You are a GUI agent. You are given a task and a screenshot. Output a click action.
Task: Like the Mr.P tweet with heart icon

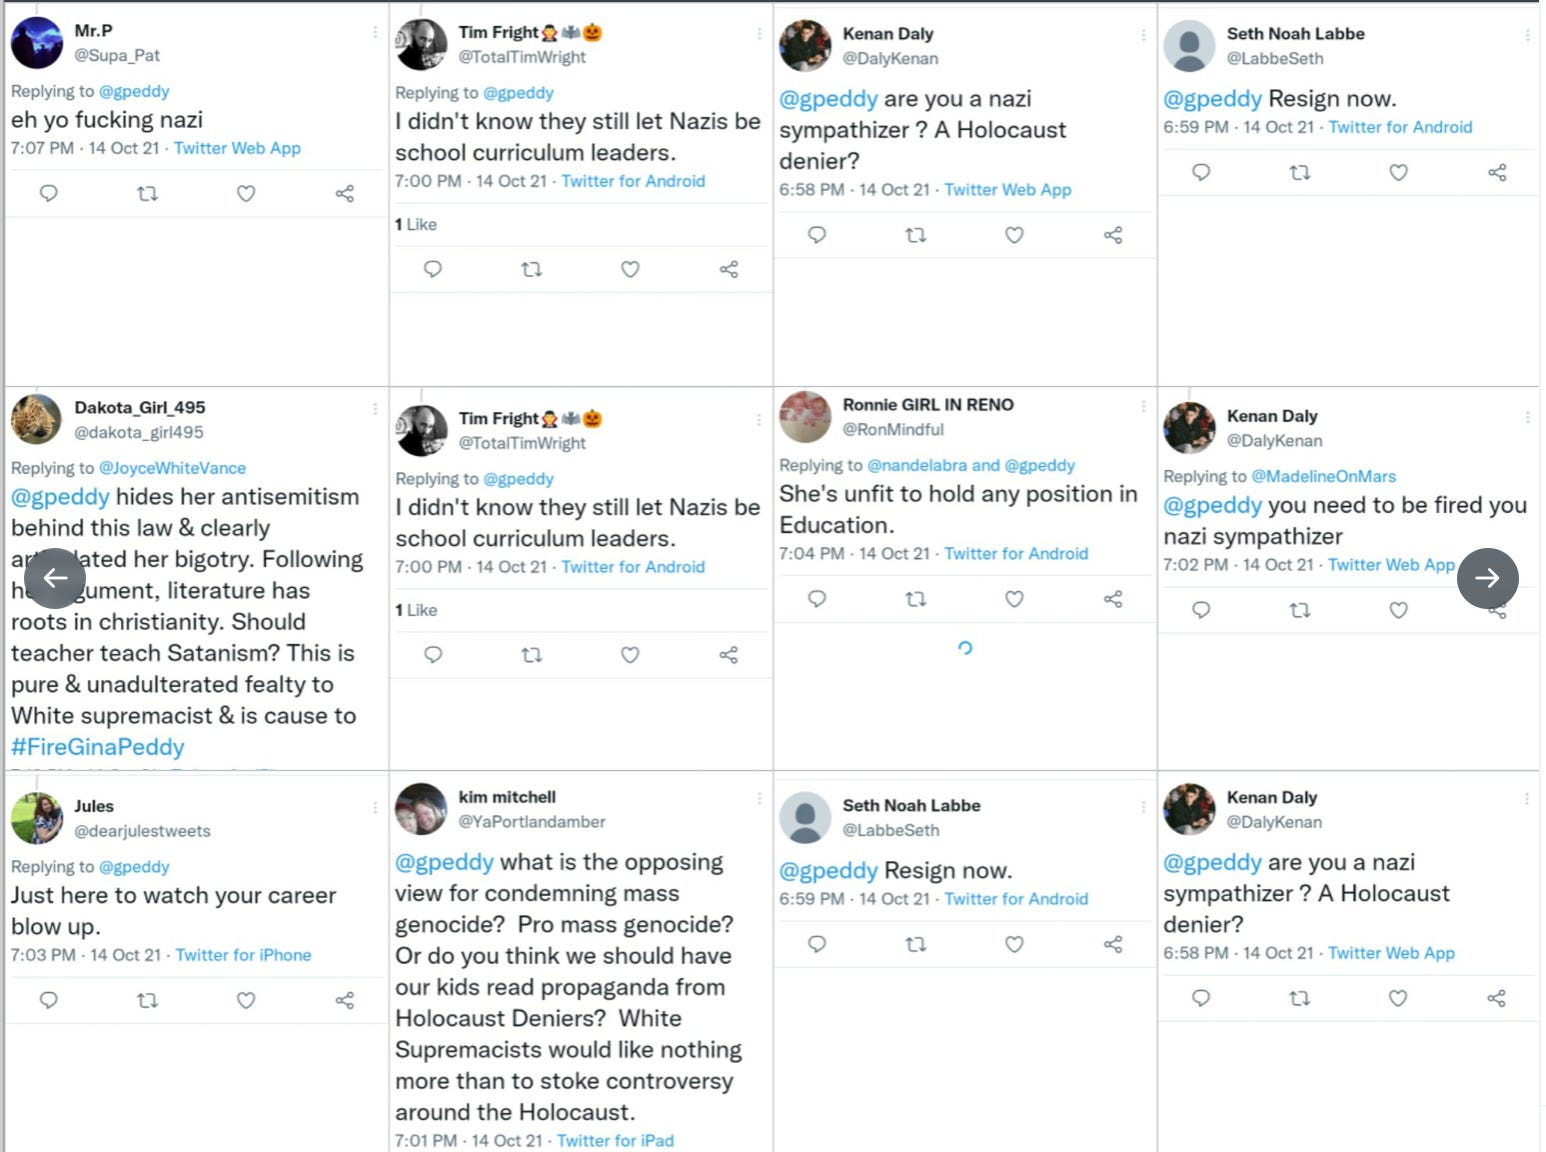click(x=246, y=193)
